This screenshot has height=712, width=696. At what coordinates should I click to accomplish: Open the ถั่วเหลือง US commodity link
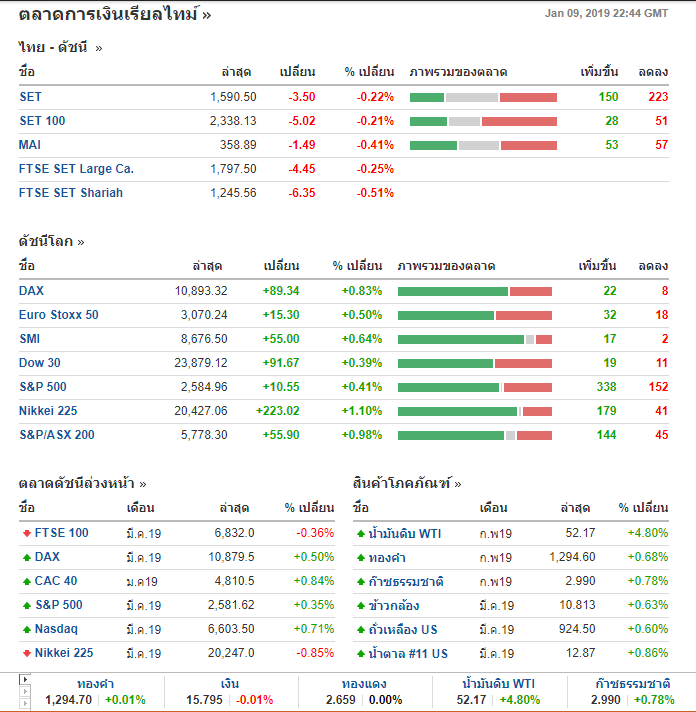[403, 630]
